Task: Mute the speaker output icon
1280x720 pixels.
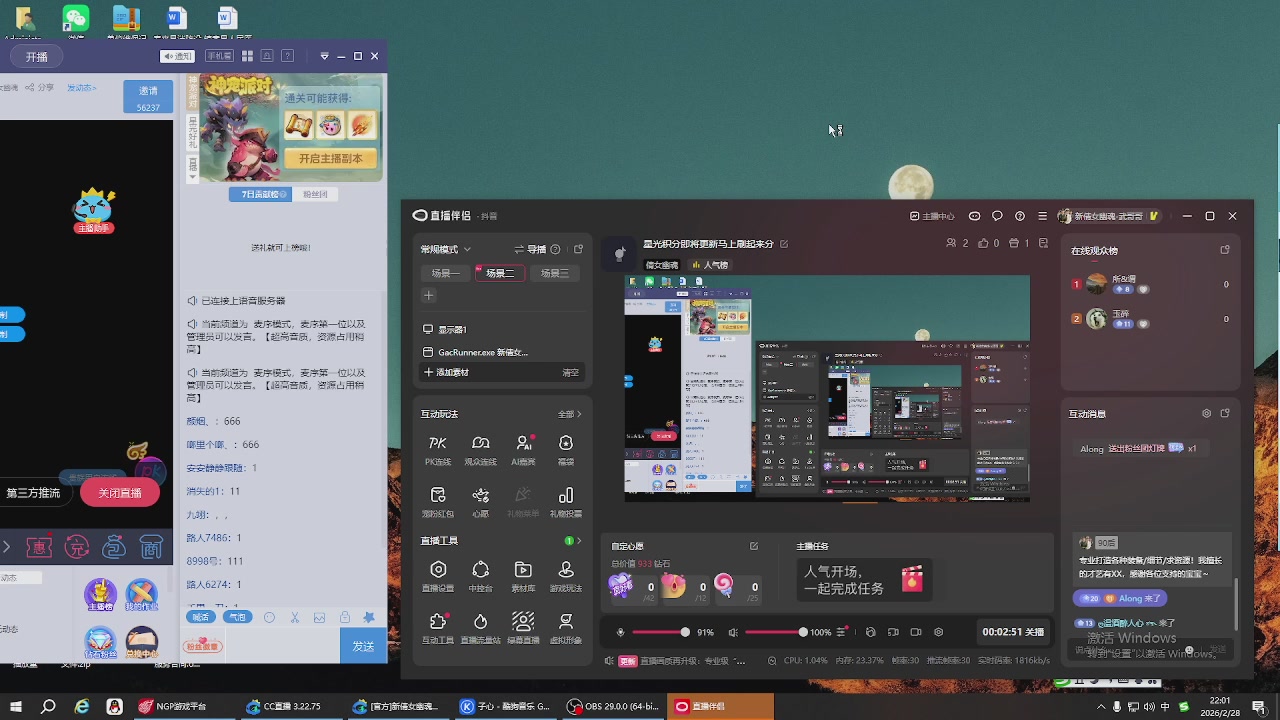Action: coord(733,632)
